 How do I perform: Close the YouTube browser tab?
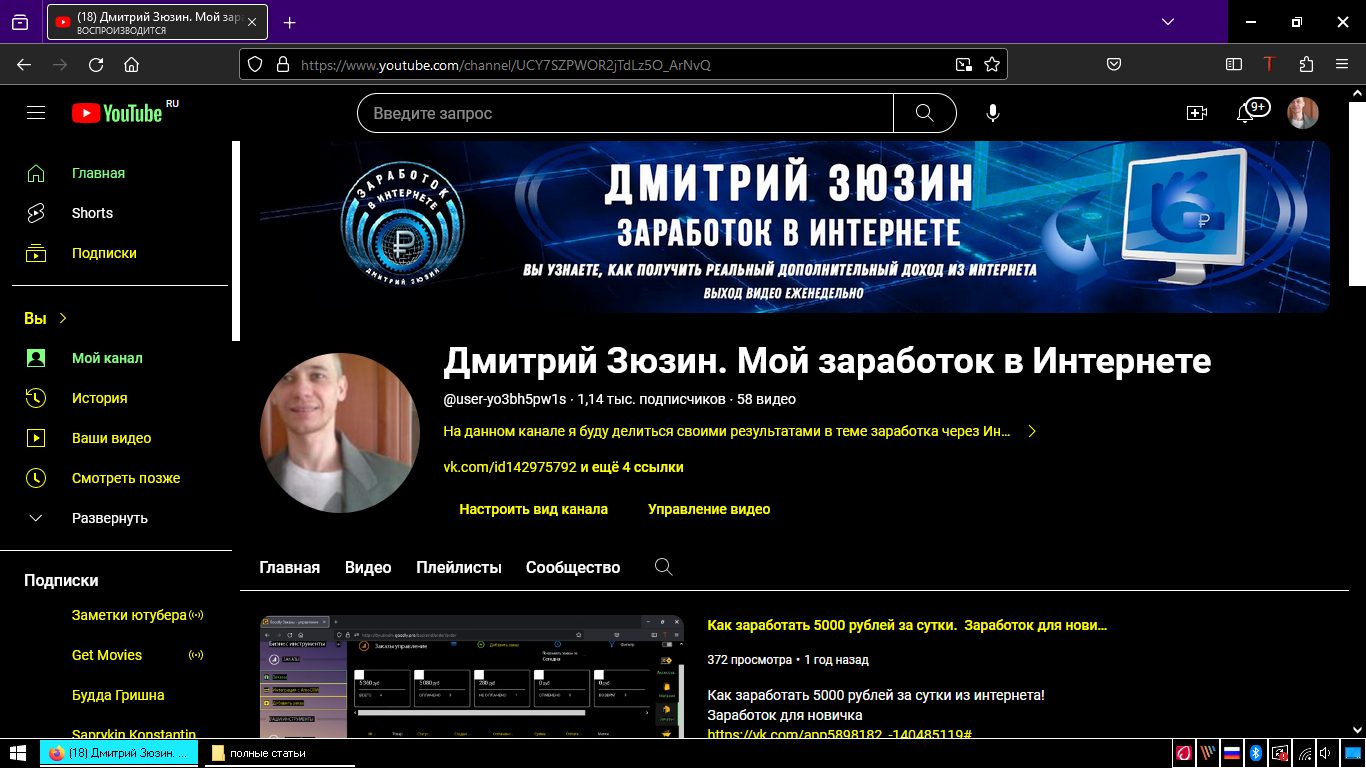(x=252, y=22)
